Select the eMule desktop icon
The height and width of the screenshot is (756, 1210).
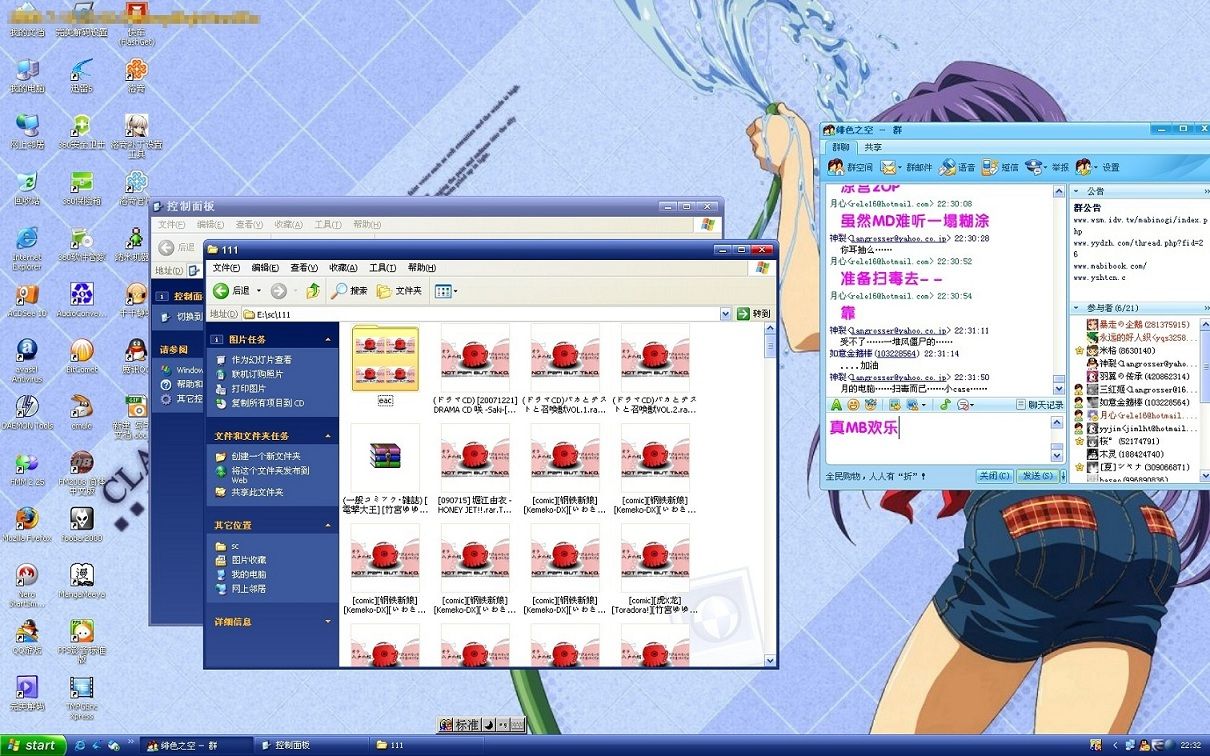tap(82, 412)
